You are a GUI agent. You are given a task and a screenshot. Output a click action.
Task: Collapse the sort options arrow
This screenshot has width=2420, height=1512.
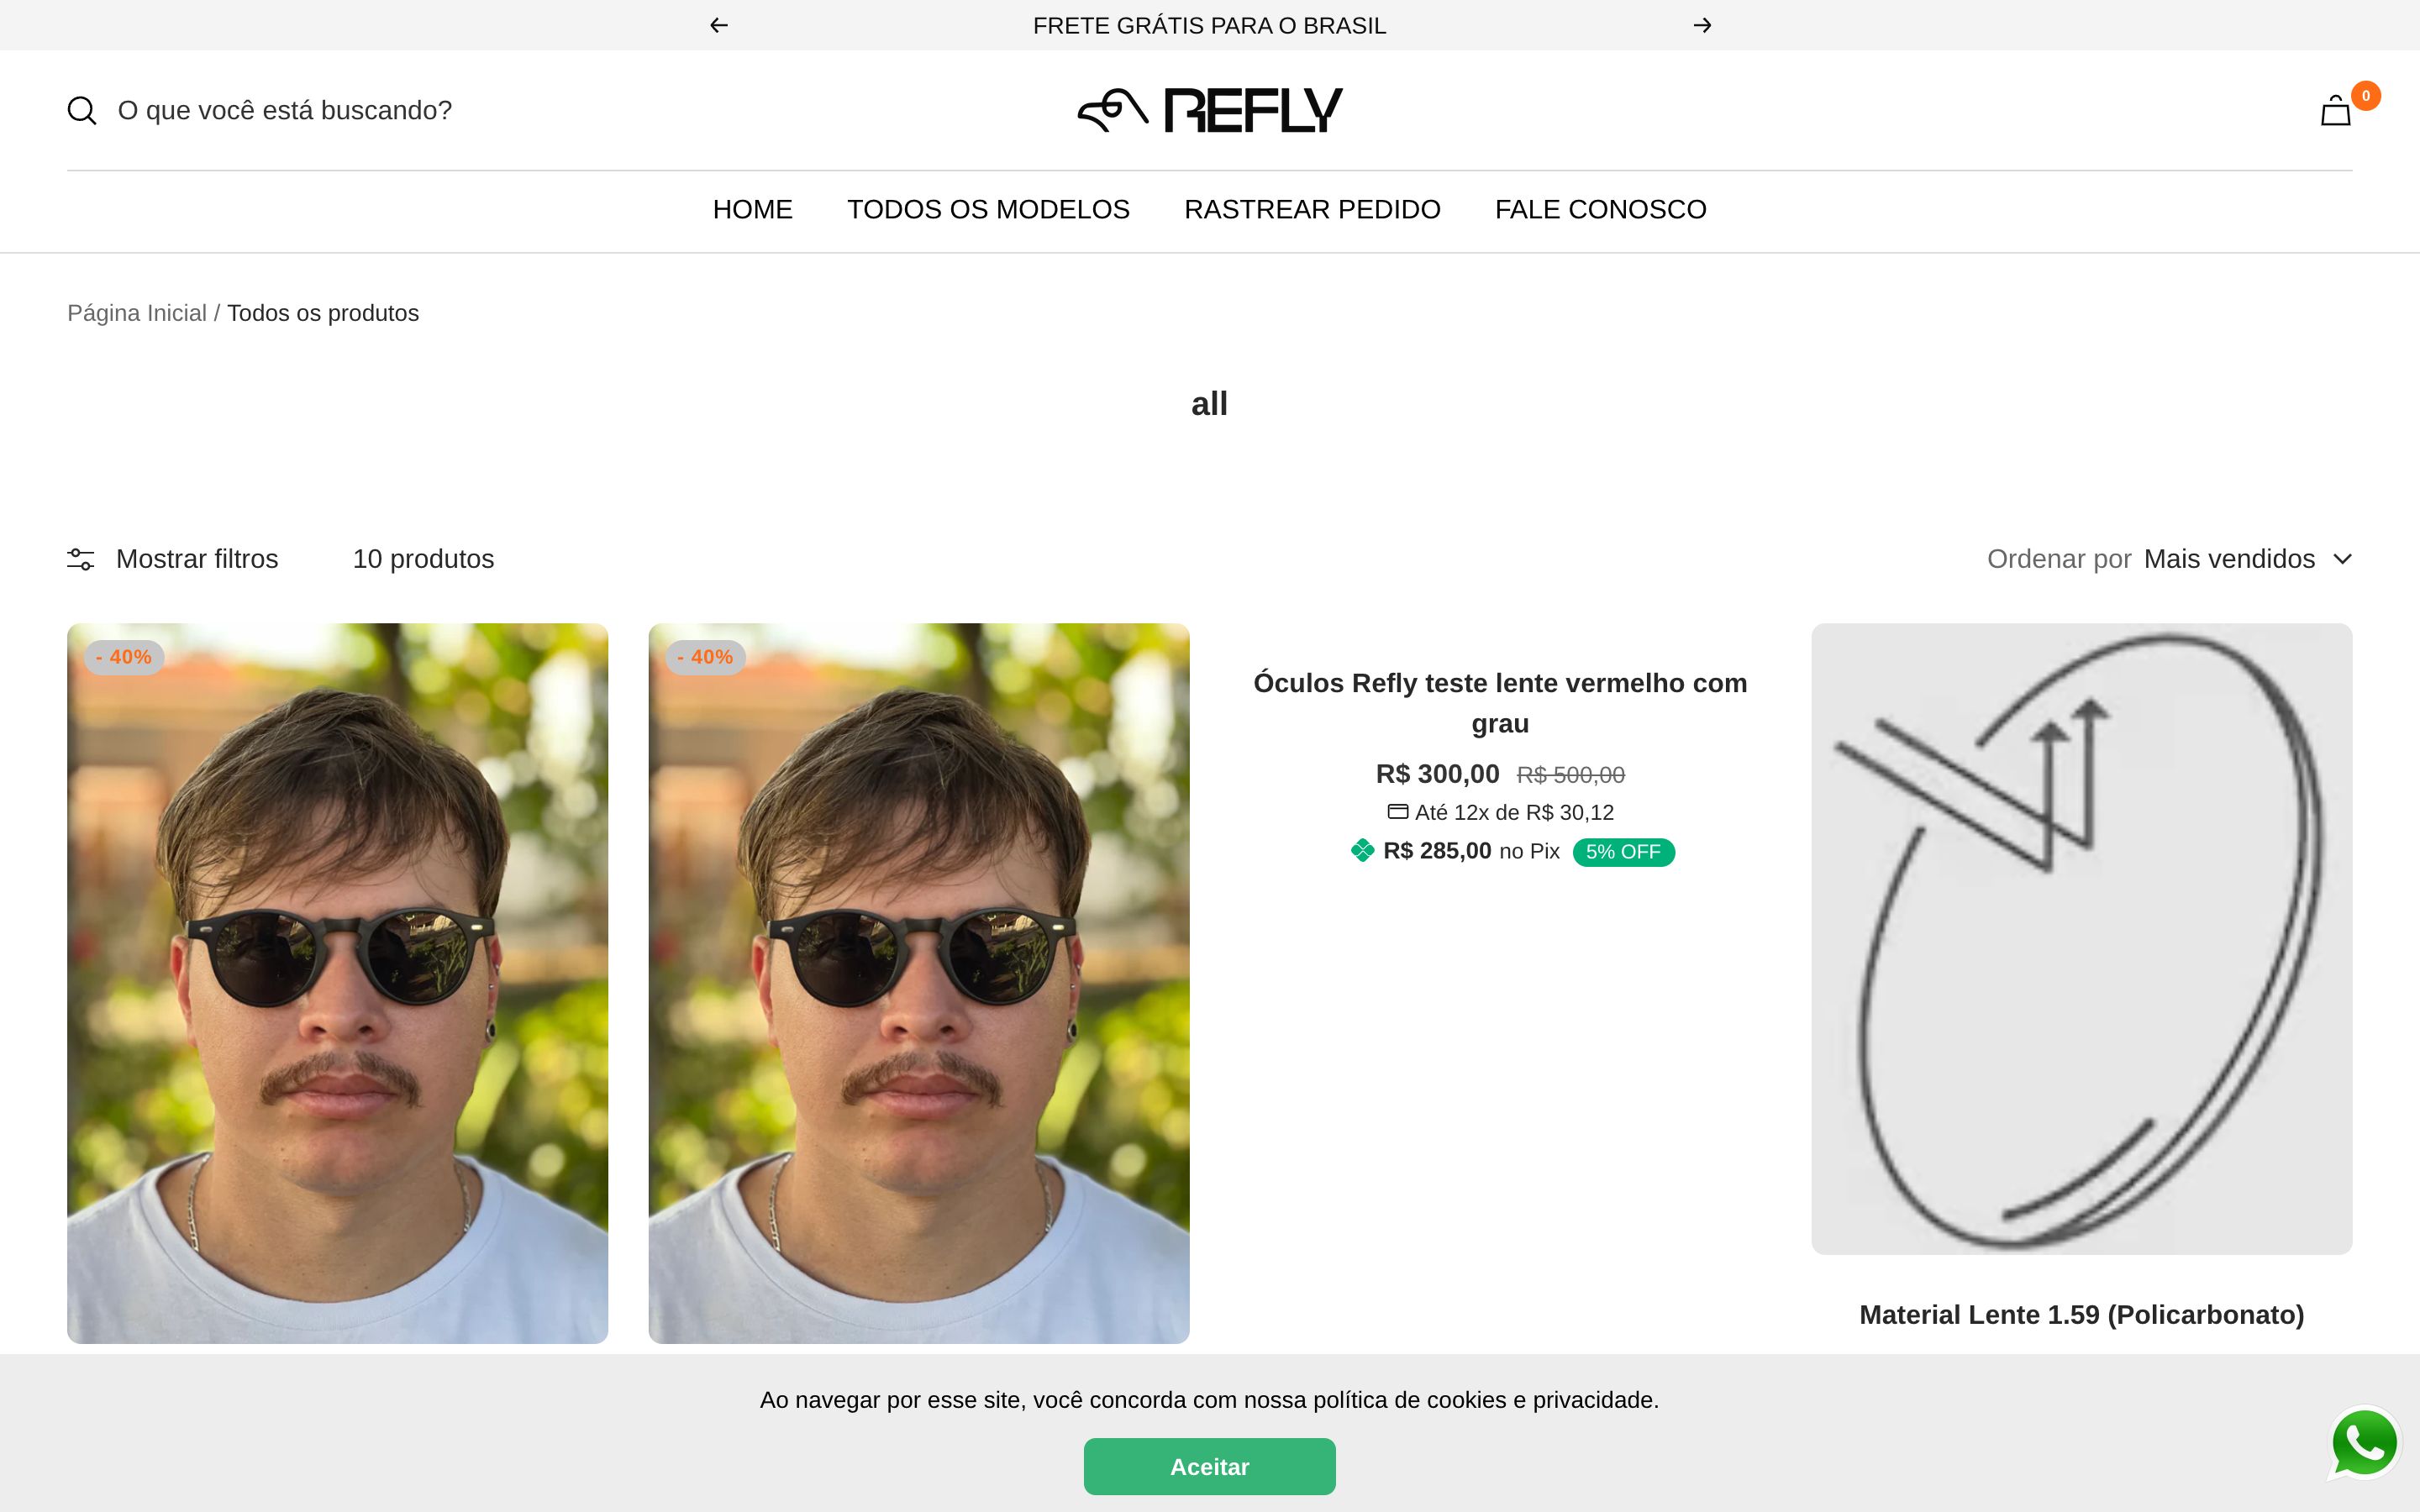2341,560
